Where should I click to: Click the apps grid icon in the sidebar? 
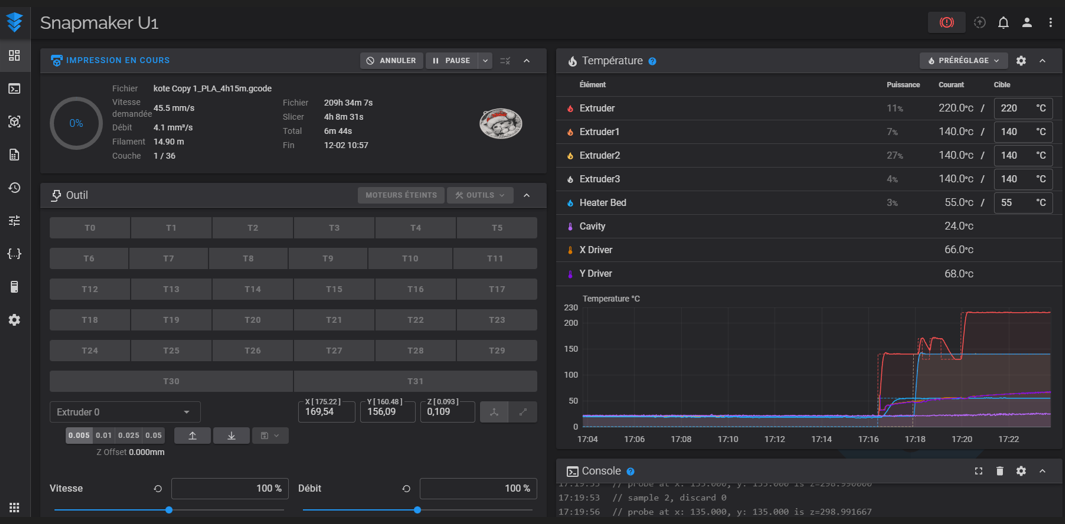pyautogui.click(x=14, y=507)
